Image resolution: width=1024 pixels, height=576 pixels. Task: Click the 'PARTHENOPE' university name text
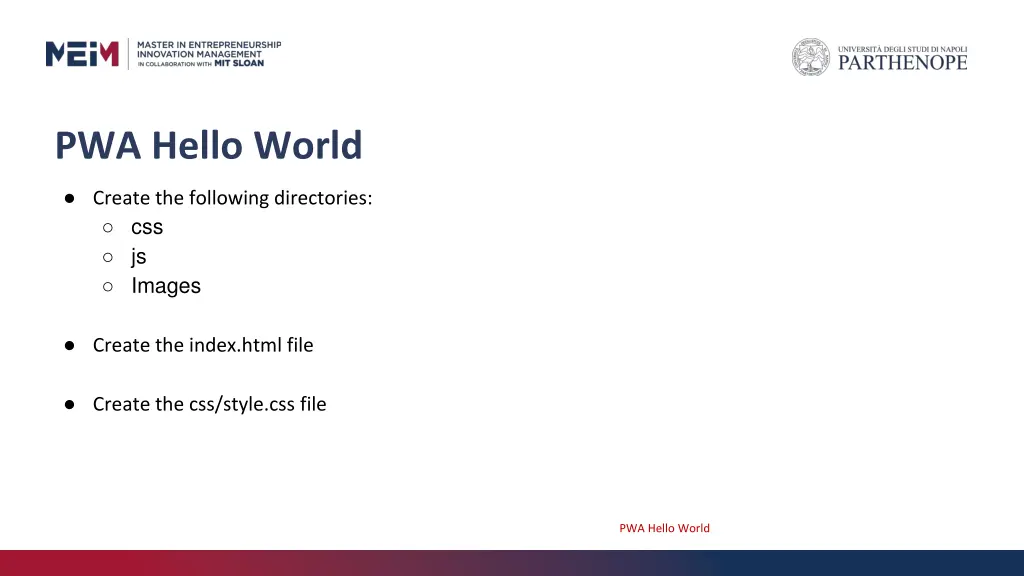tap(903, 63)
